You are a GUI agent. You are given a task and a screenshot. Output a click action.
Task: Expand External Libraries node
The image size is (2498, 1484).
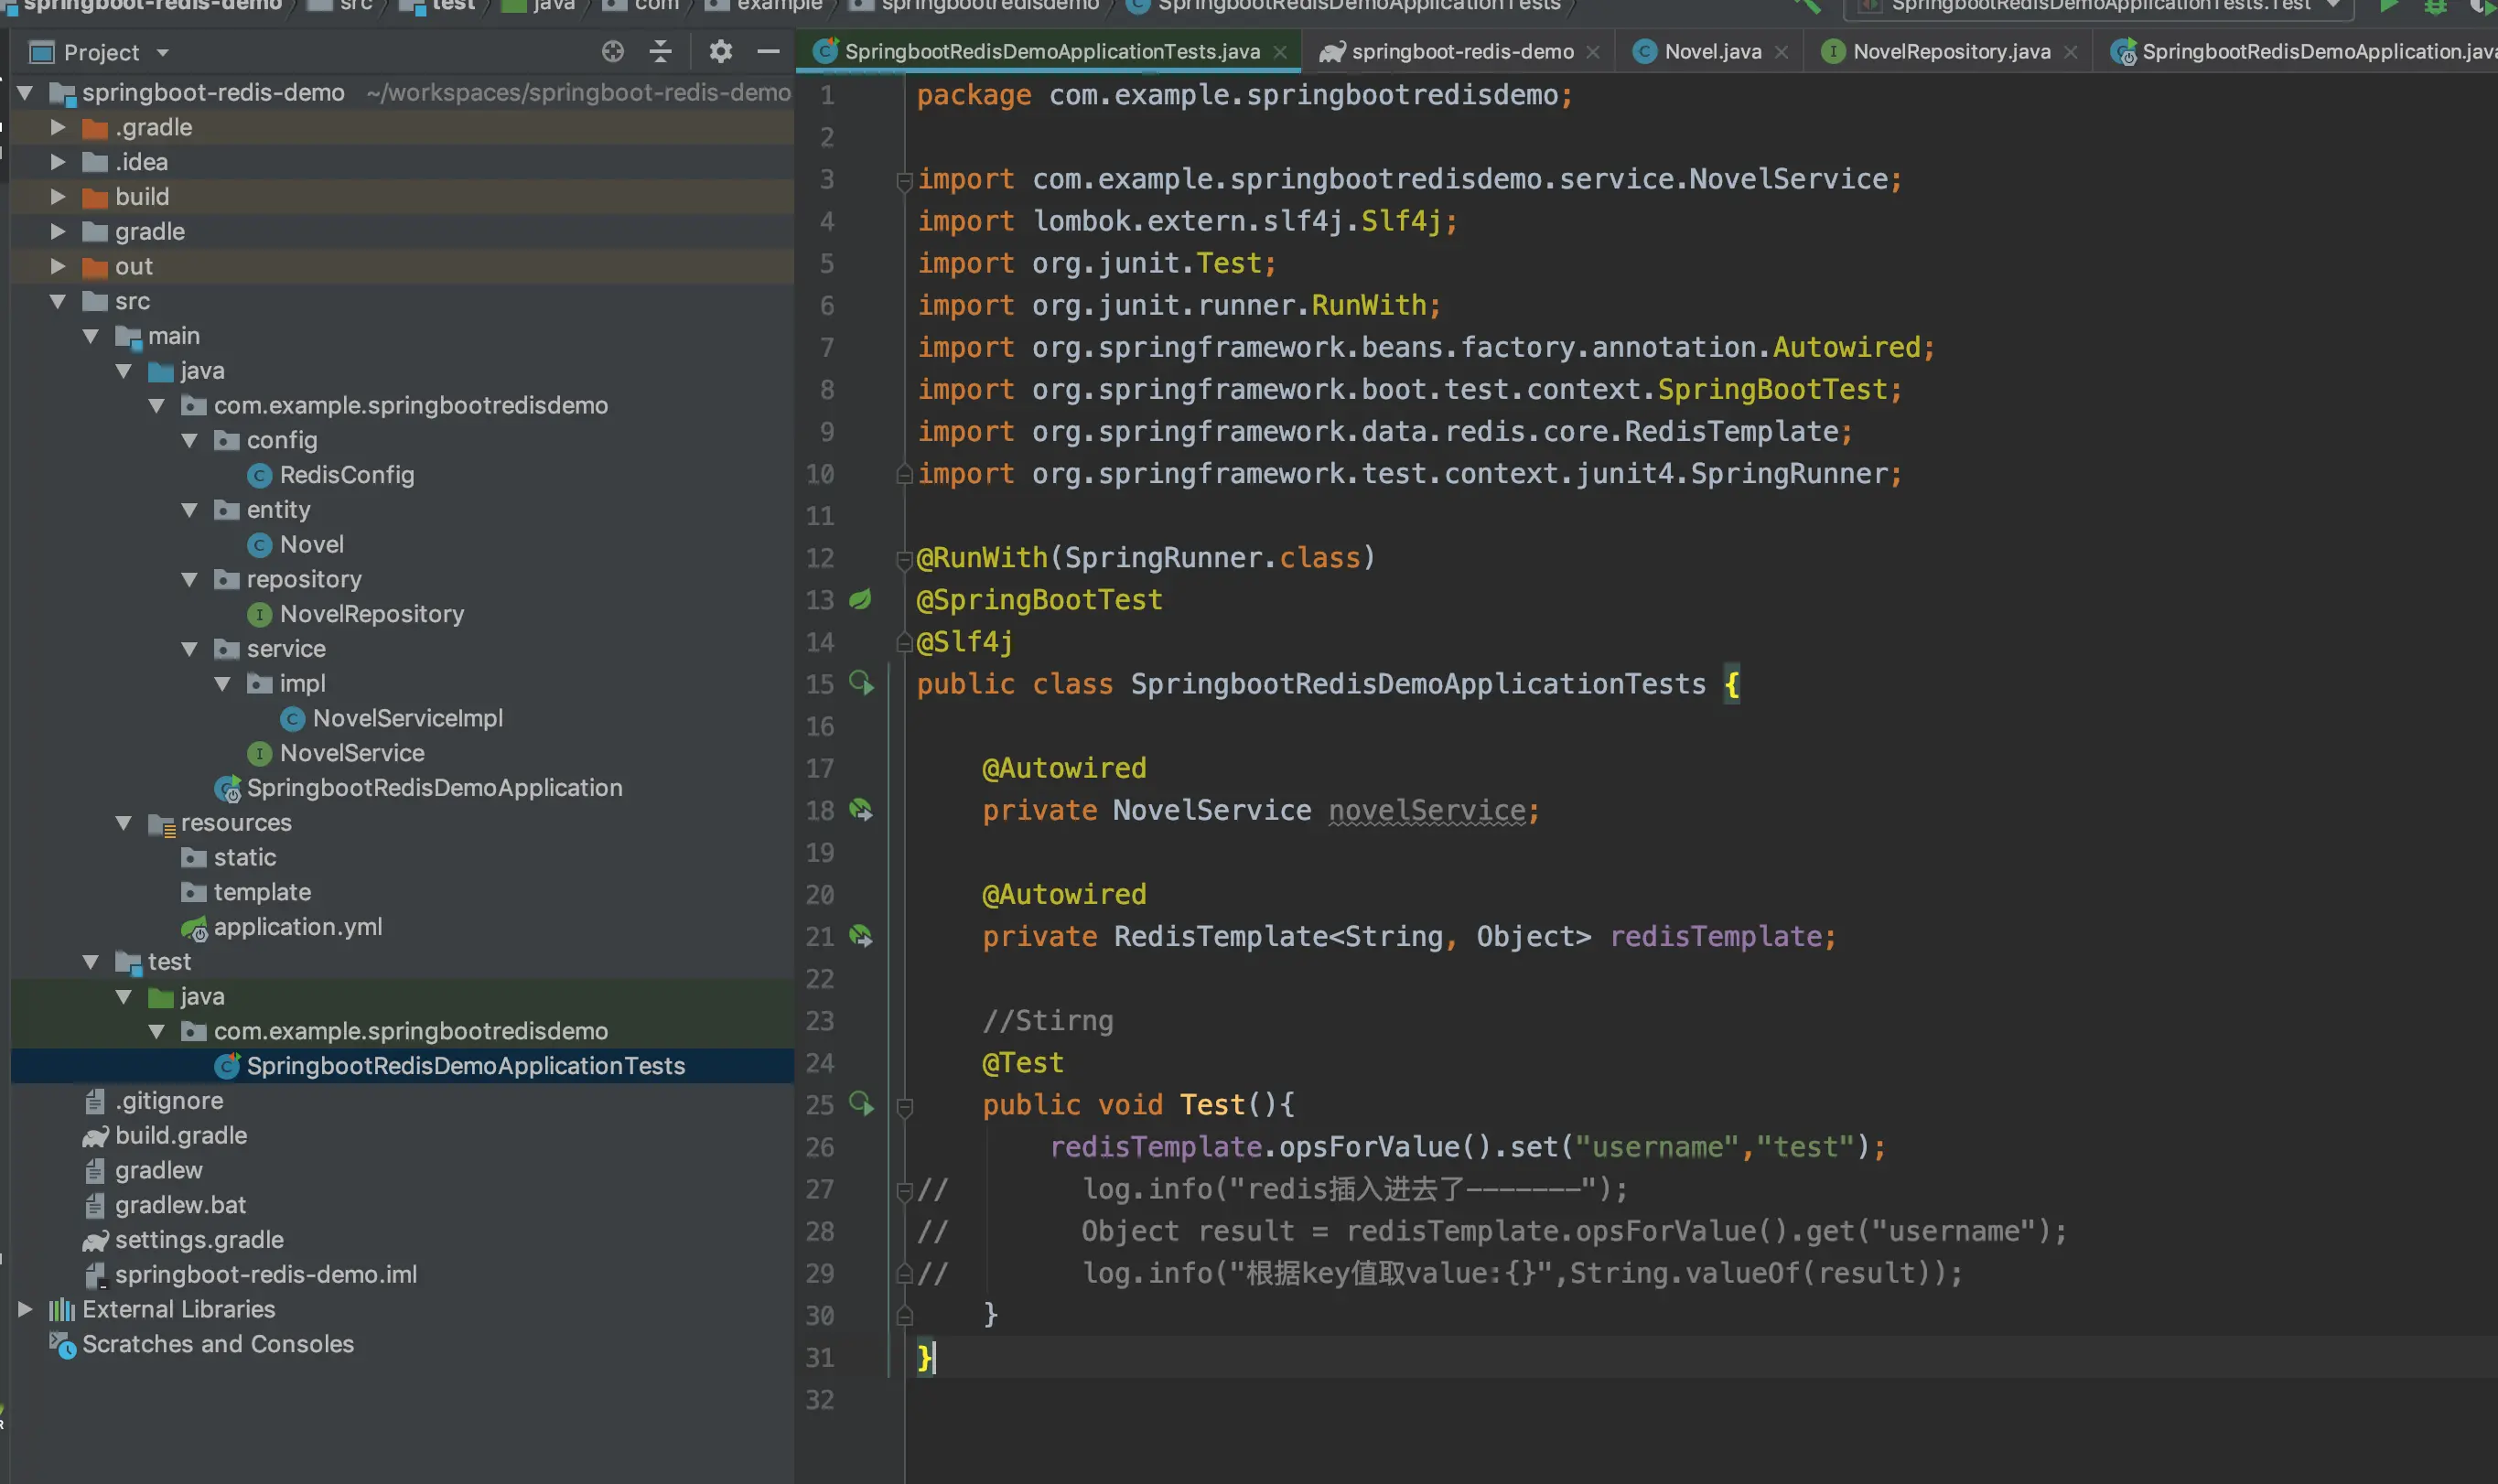(25, 1309)
